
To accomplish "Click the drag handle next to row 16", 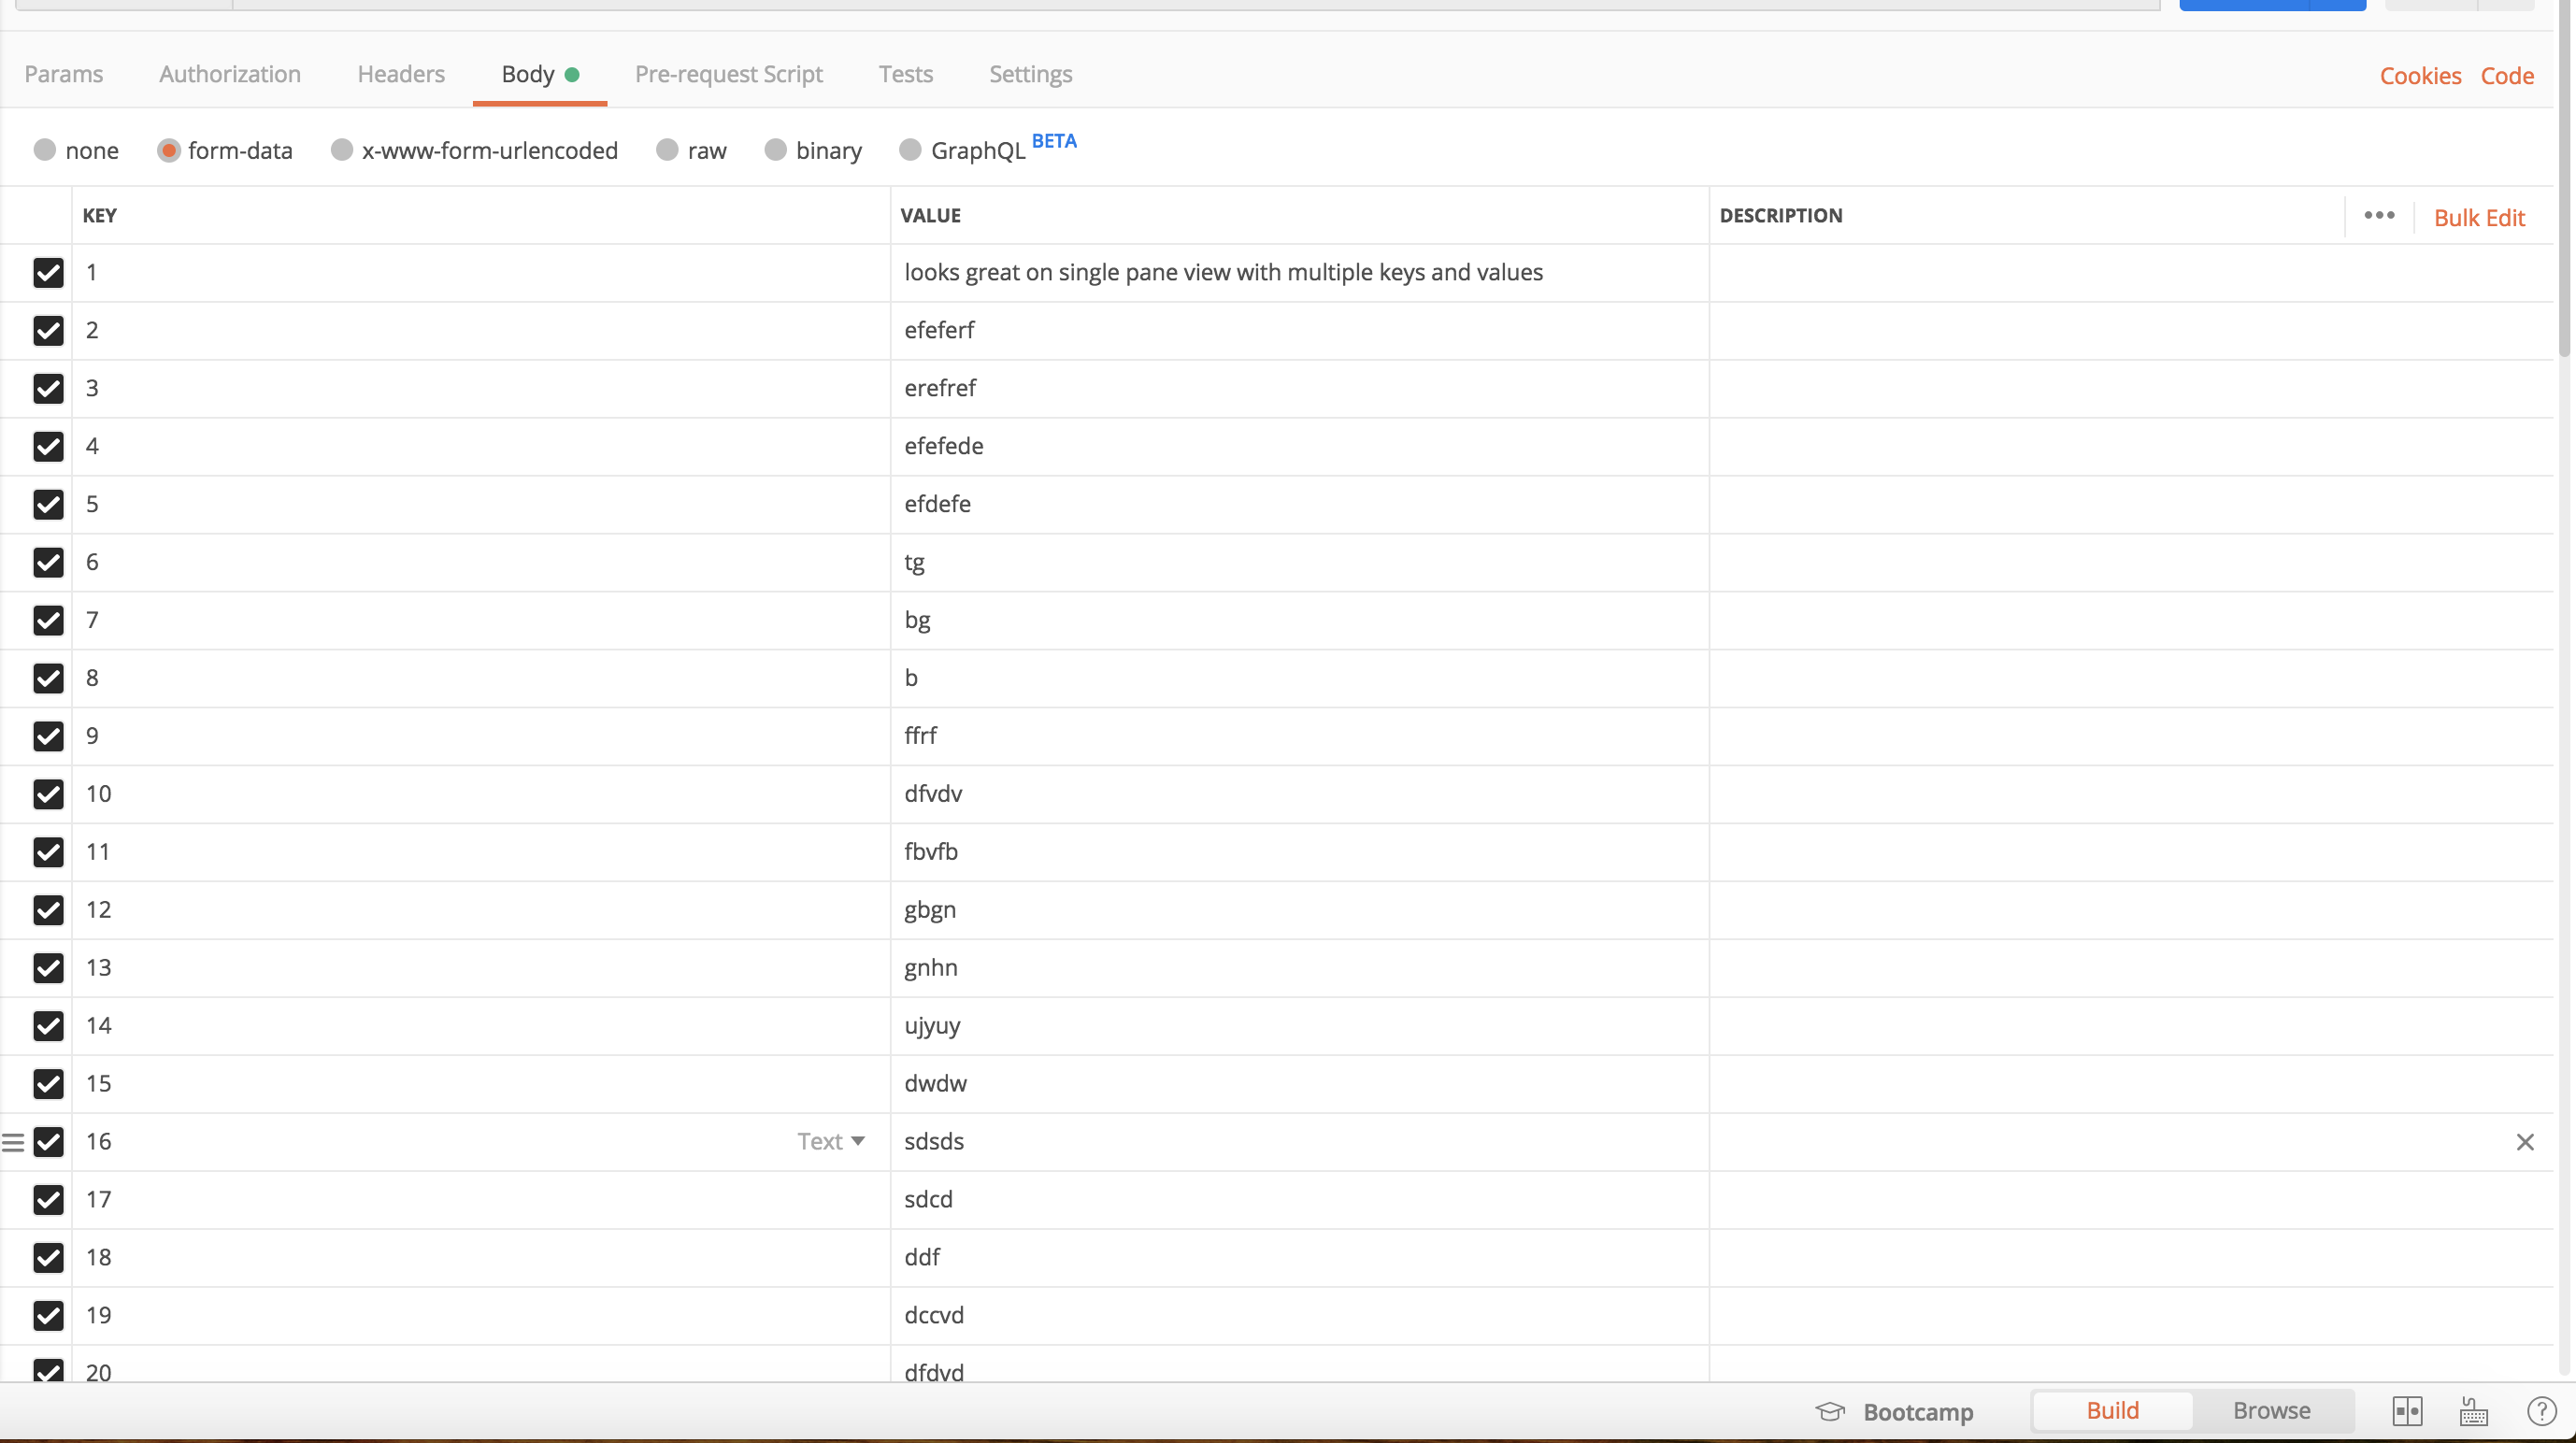I will tap(11, 1141).
